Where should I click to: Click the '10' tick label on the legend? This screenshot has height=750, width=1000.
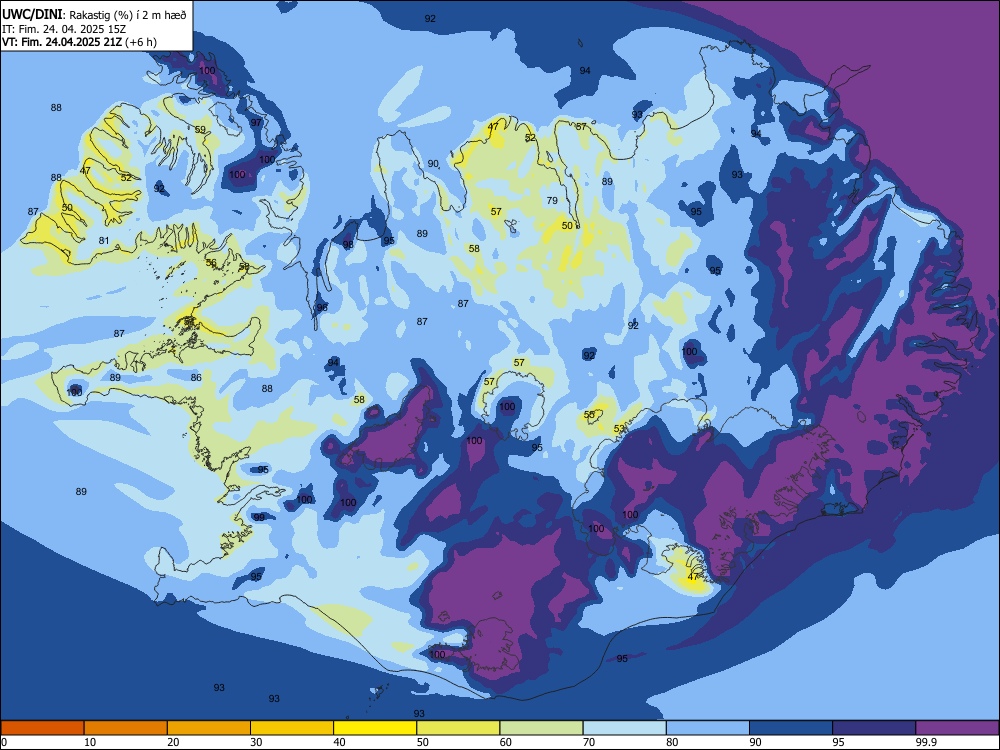pyautogui.click(x=90, y=742)
